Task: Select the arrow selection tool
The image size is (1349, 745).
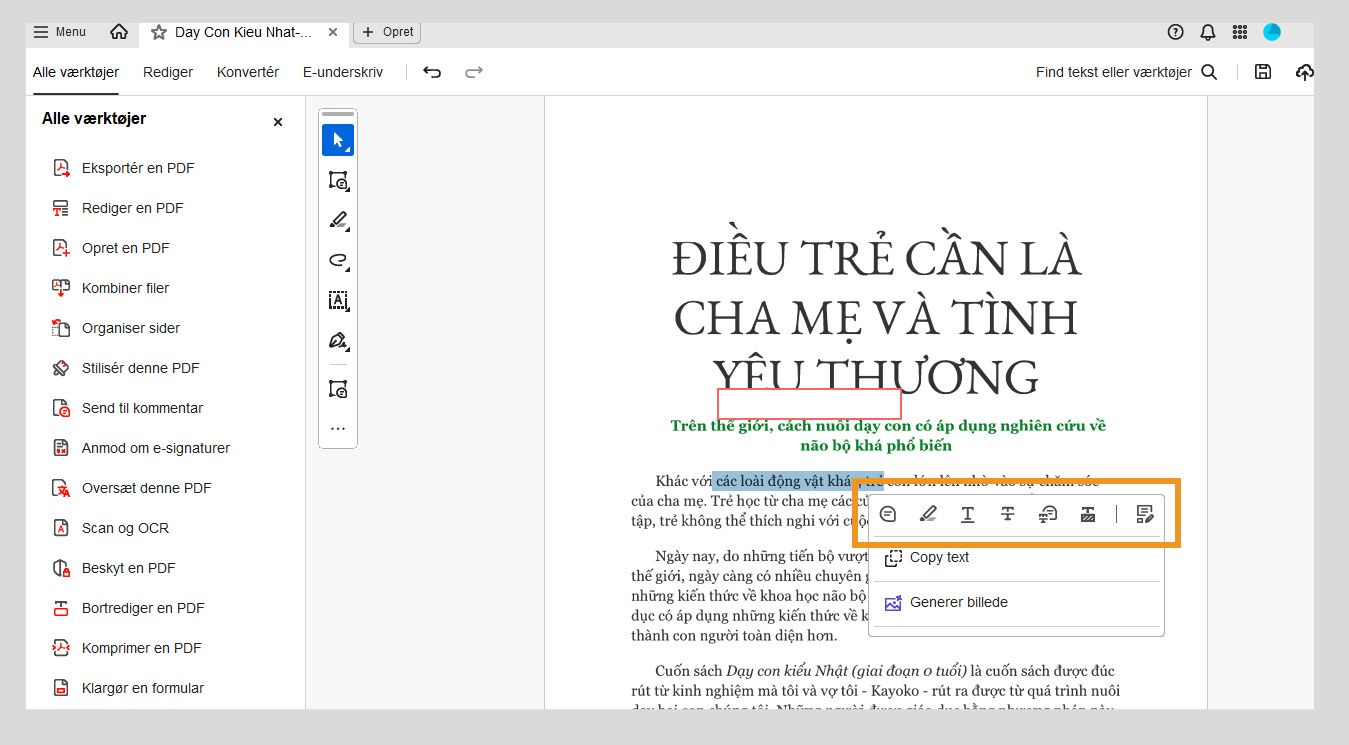Action: 337,140
